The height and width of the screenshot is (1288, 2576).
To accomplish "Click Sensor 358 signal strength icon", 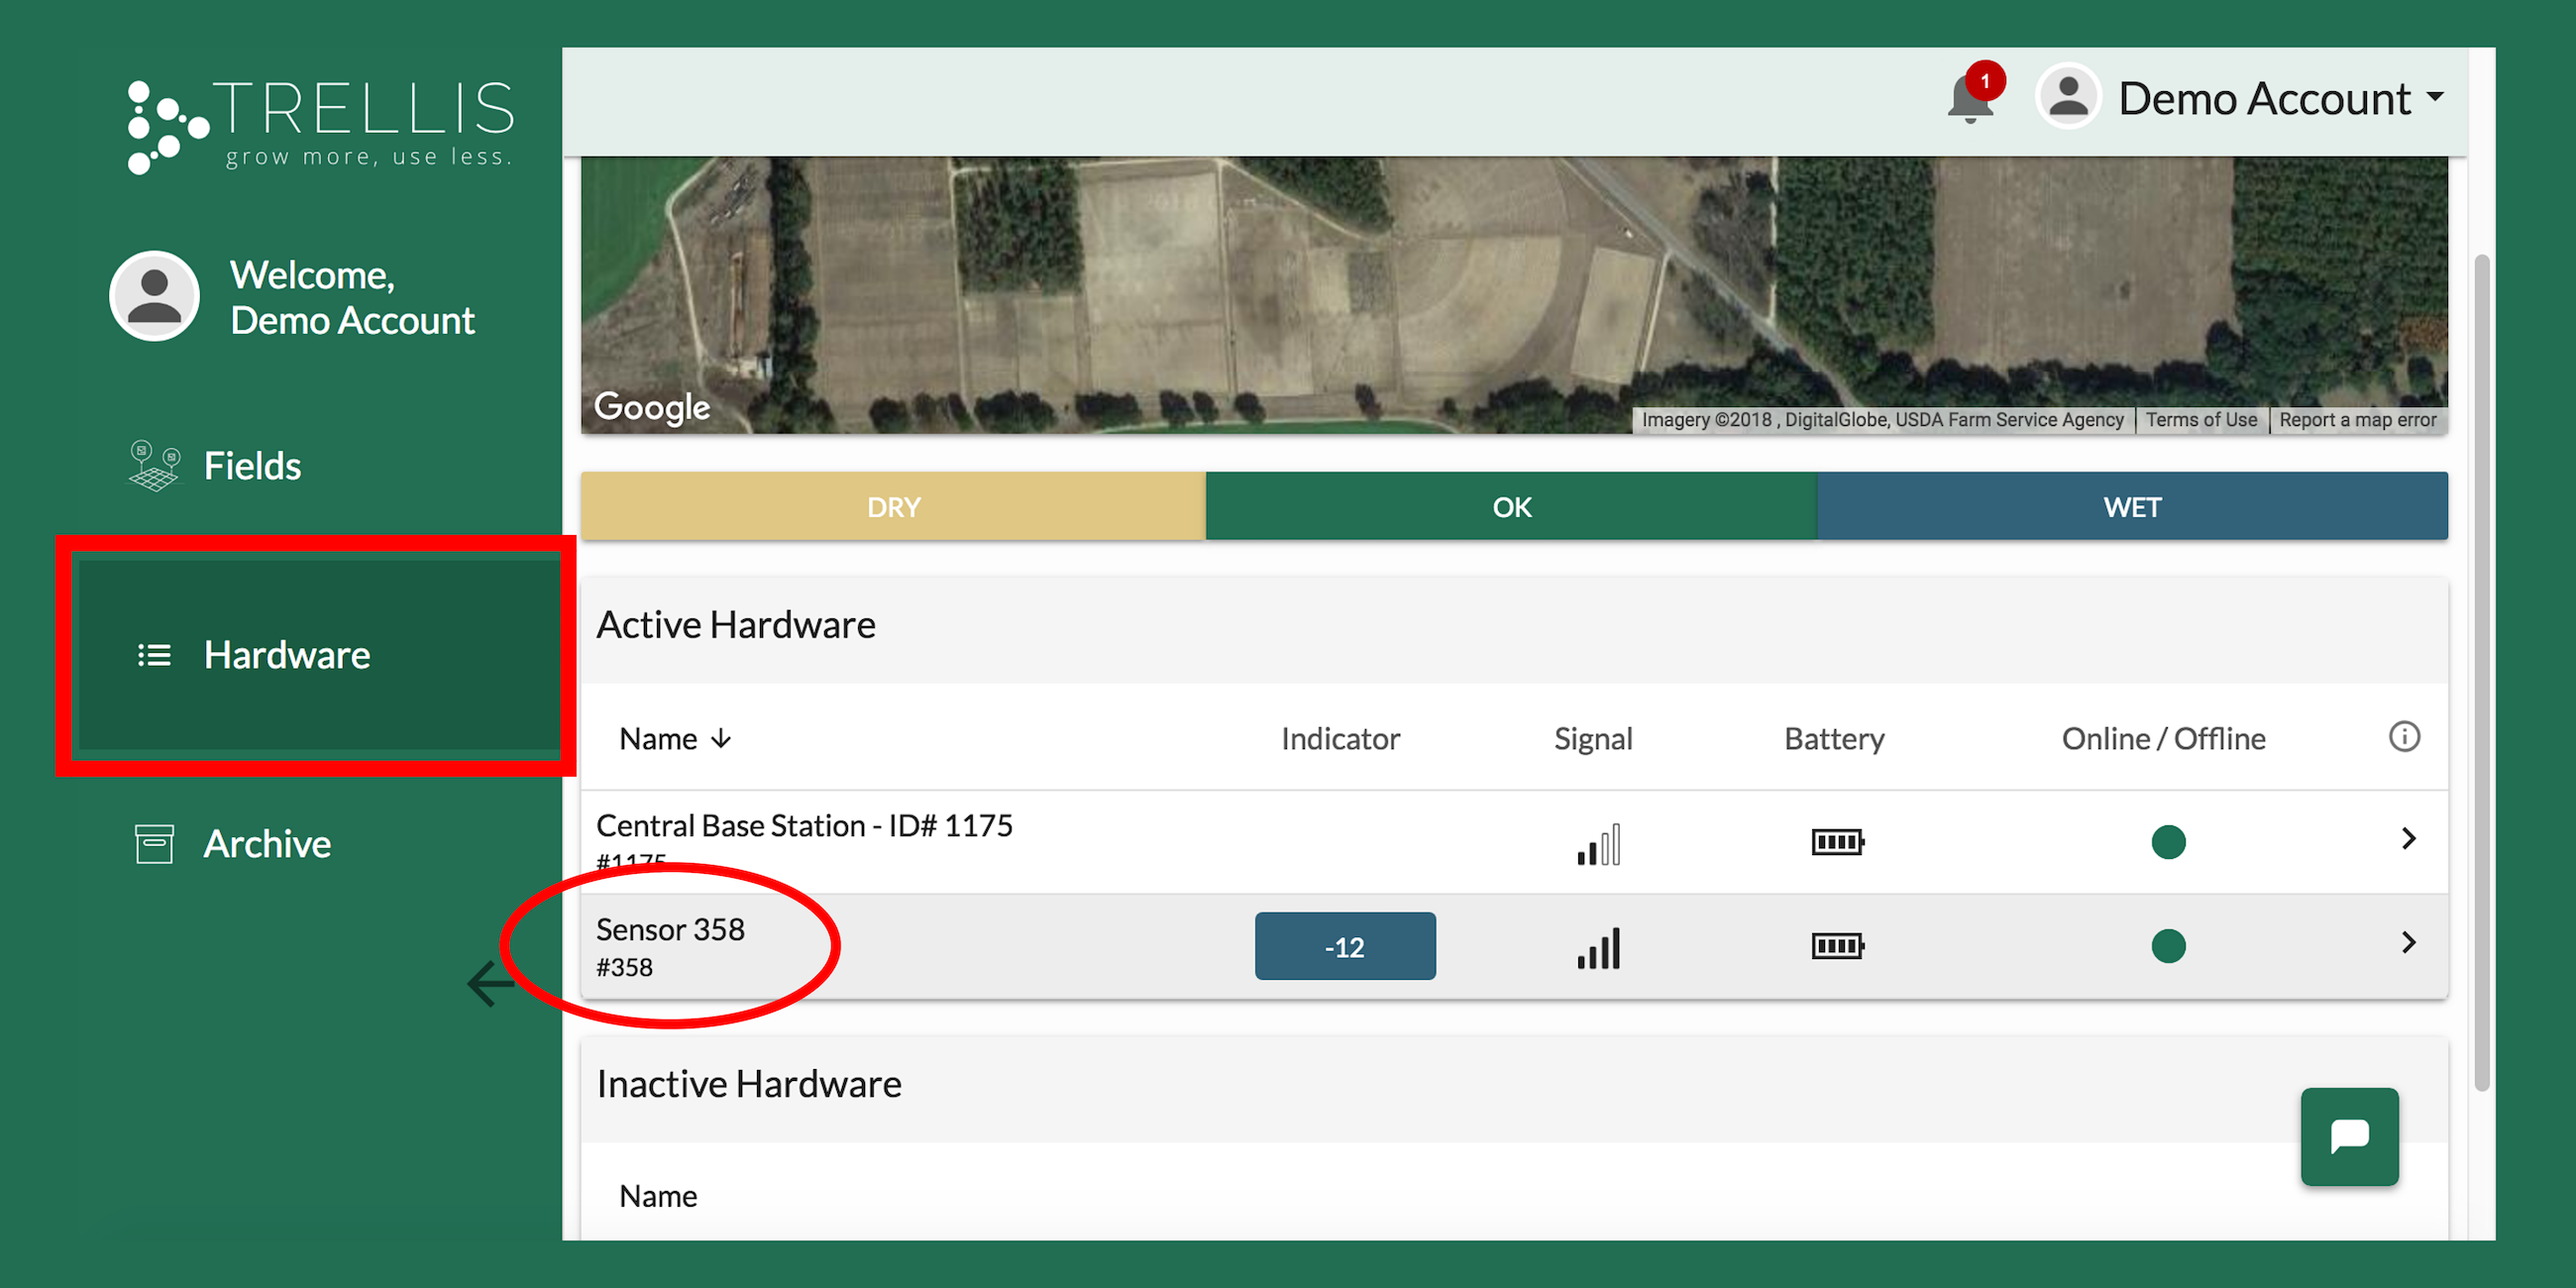I will click(x=1598, y=947).
